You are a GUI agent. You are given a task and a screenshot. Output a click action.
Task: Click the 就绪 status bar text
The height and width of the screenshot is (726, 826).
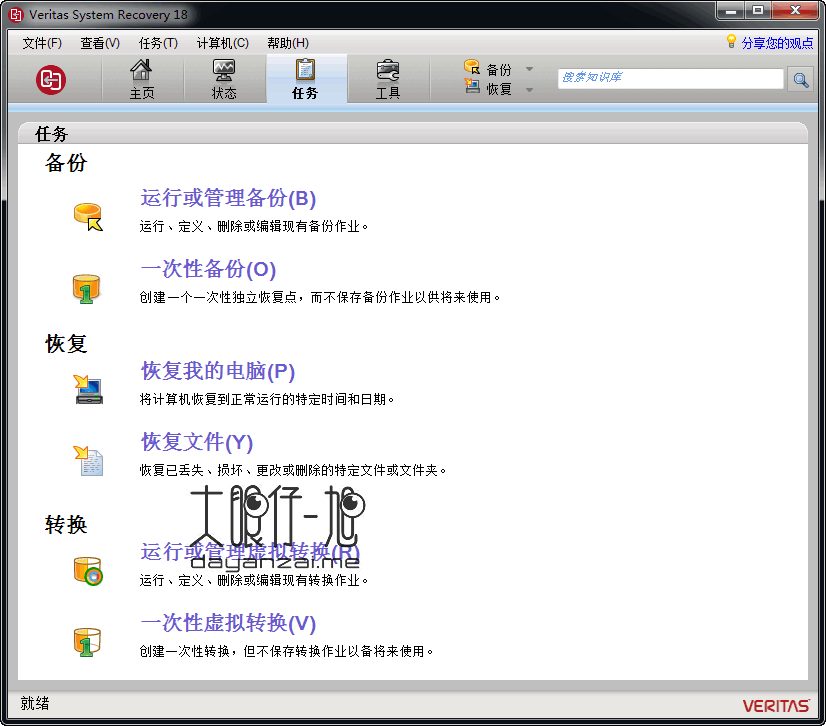pos(35,703)
